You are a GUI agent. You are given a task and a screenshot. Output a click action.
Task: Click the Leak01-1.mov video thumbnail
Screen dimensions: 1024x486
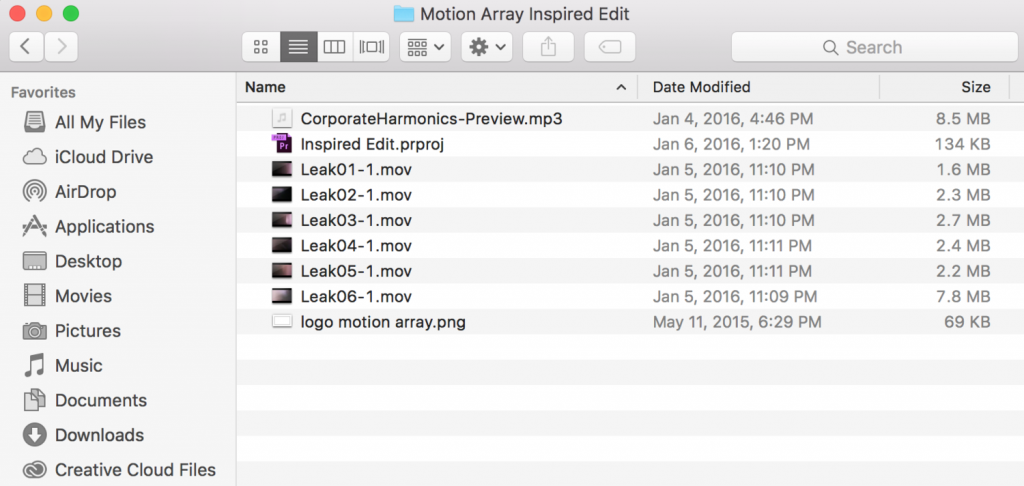click(281, 169)
